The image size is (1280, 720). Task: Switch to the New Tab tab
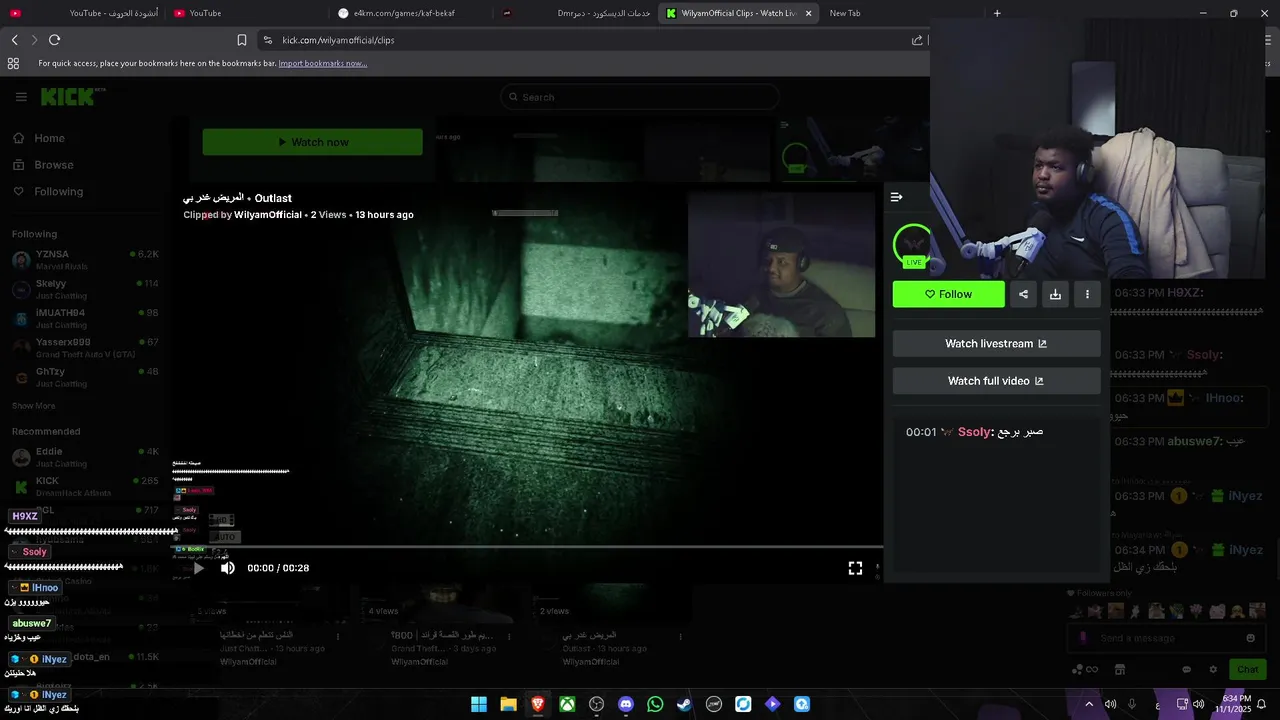point(845,13)
